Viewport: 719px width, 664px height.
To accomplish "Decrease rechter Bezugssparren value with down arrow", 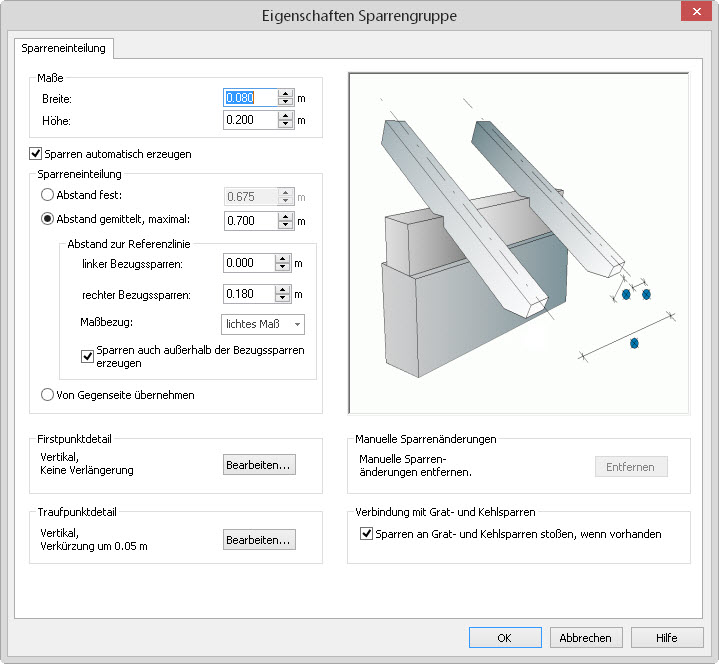I will (282, 298).
